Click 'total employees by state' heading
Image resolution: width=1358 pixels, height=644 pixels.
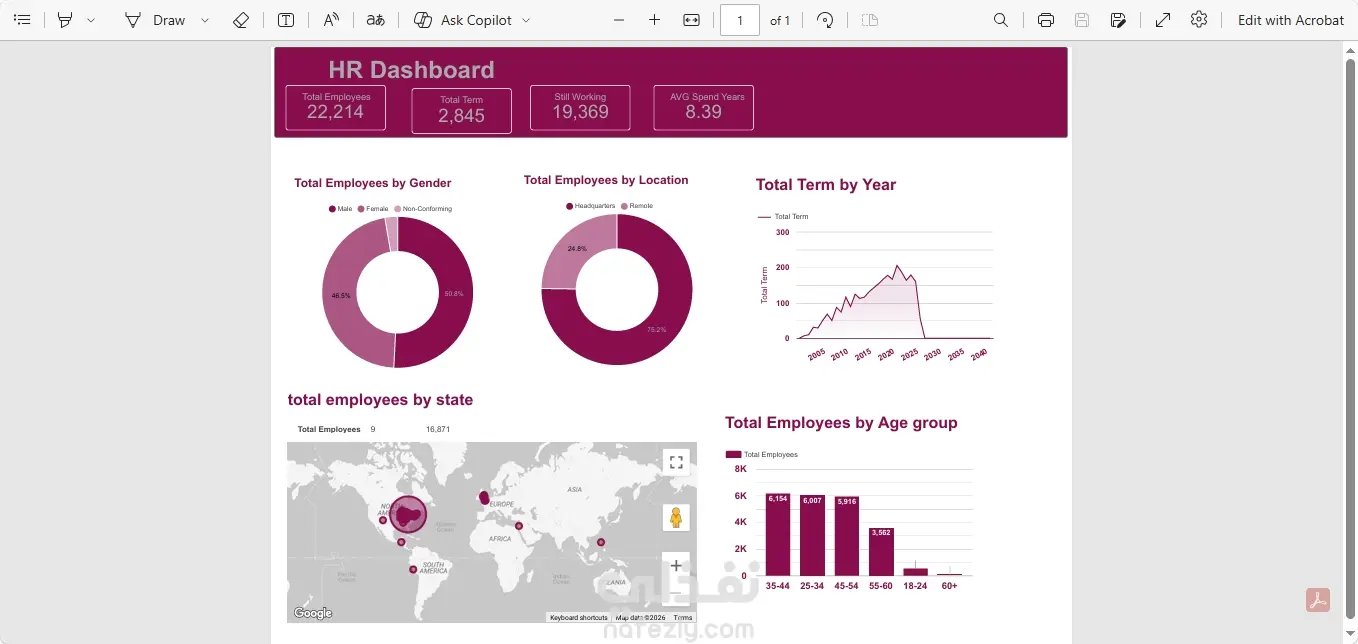[x=380, y=400]
